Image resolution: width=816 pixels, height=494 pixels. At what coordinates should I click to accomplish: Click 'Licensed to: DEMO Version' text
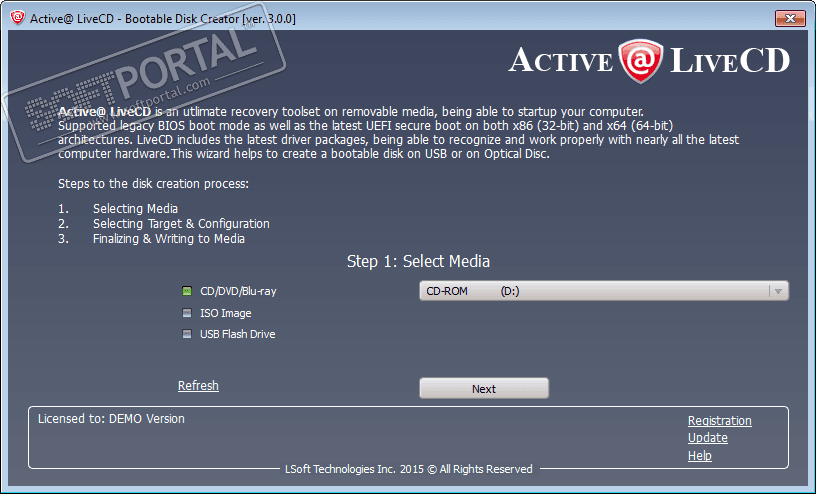pos(111,419)
